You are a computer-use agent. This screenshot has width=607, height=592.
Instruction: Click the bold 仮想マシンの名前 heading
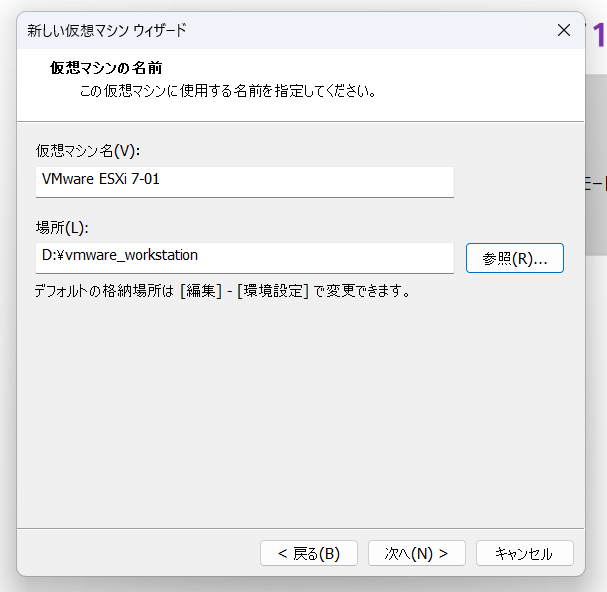pos(106,68)
